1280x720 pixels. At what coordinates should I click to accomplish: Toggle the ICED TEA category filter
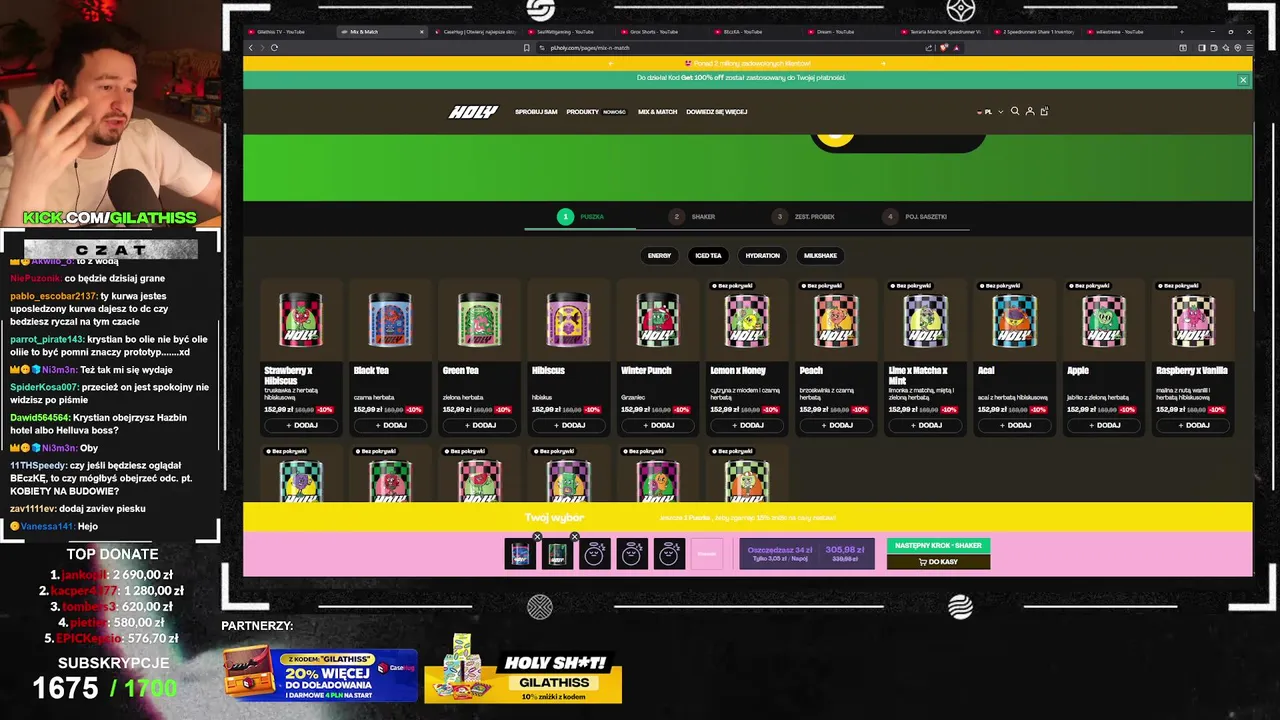pyautogui.click(x=708, y=255)
